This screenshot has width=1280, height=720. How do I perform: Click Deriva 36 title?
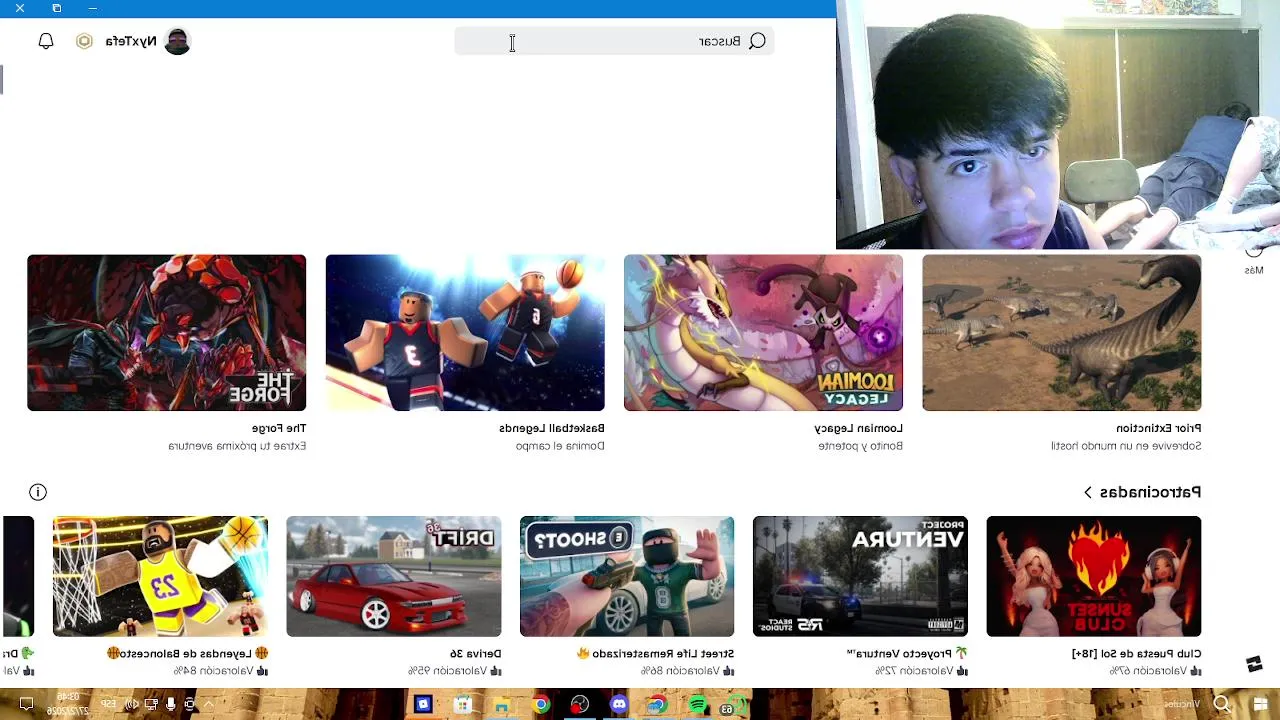pyautogui.click(x=475, y=653)
